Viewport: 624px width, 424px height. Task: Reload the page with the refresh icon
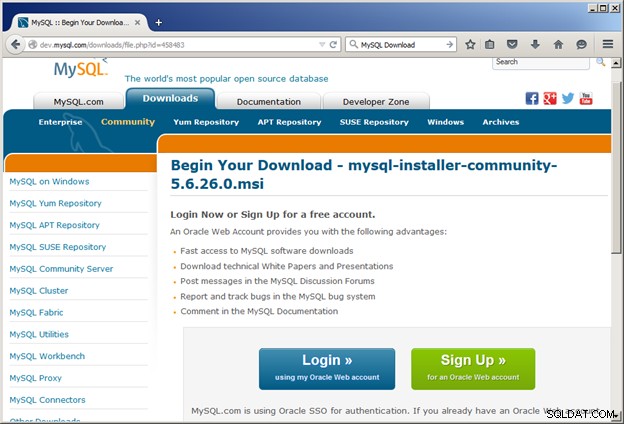[333, 45]
